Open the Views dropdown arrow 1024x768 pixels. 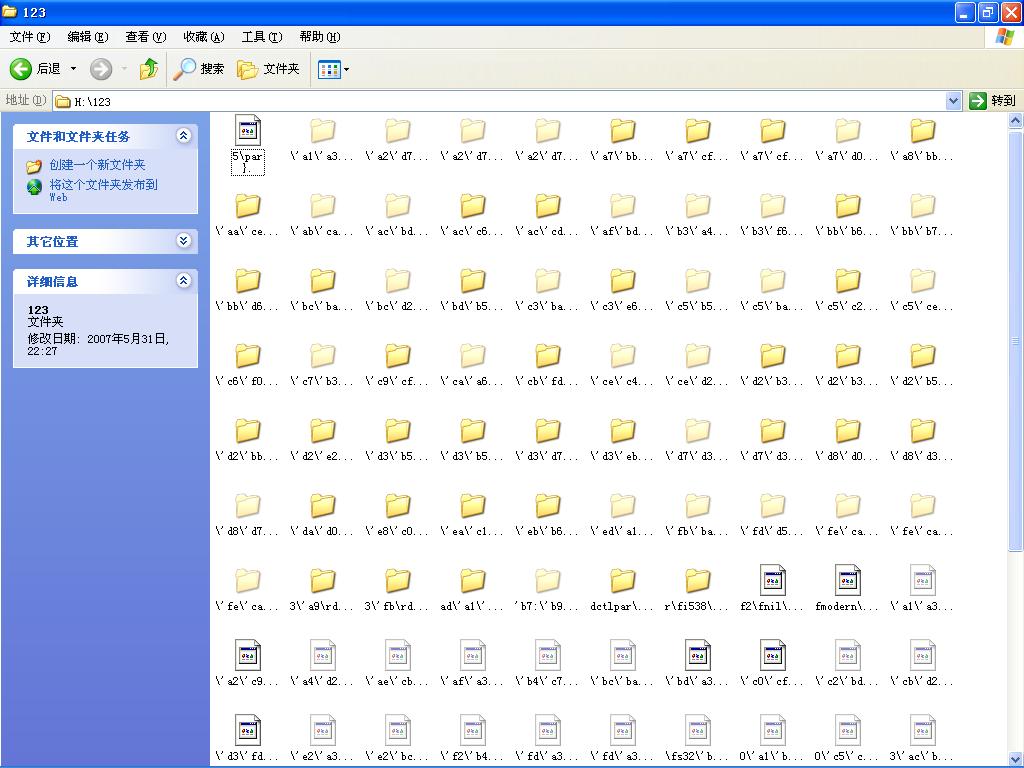tap(347, 70)
